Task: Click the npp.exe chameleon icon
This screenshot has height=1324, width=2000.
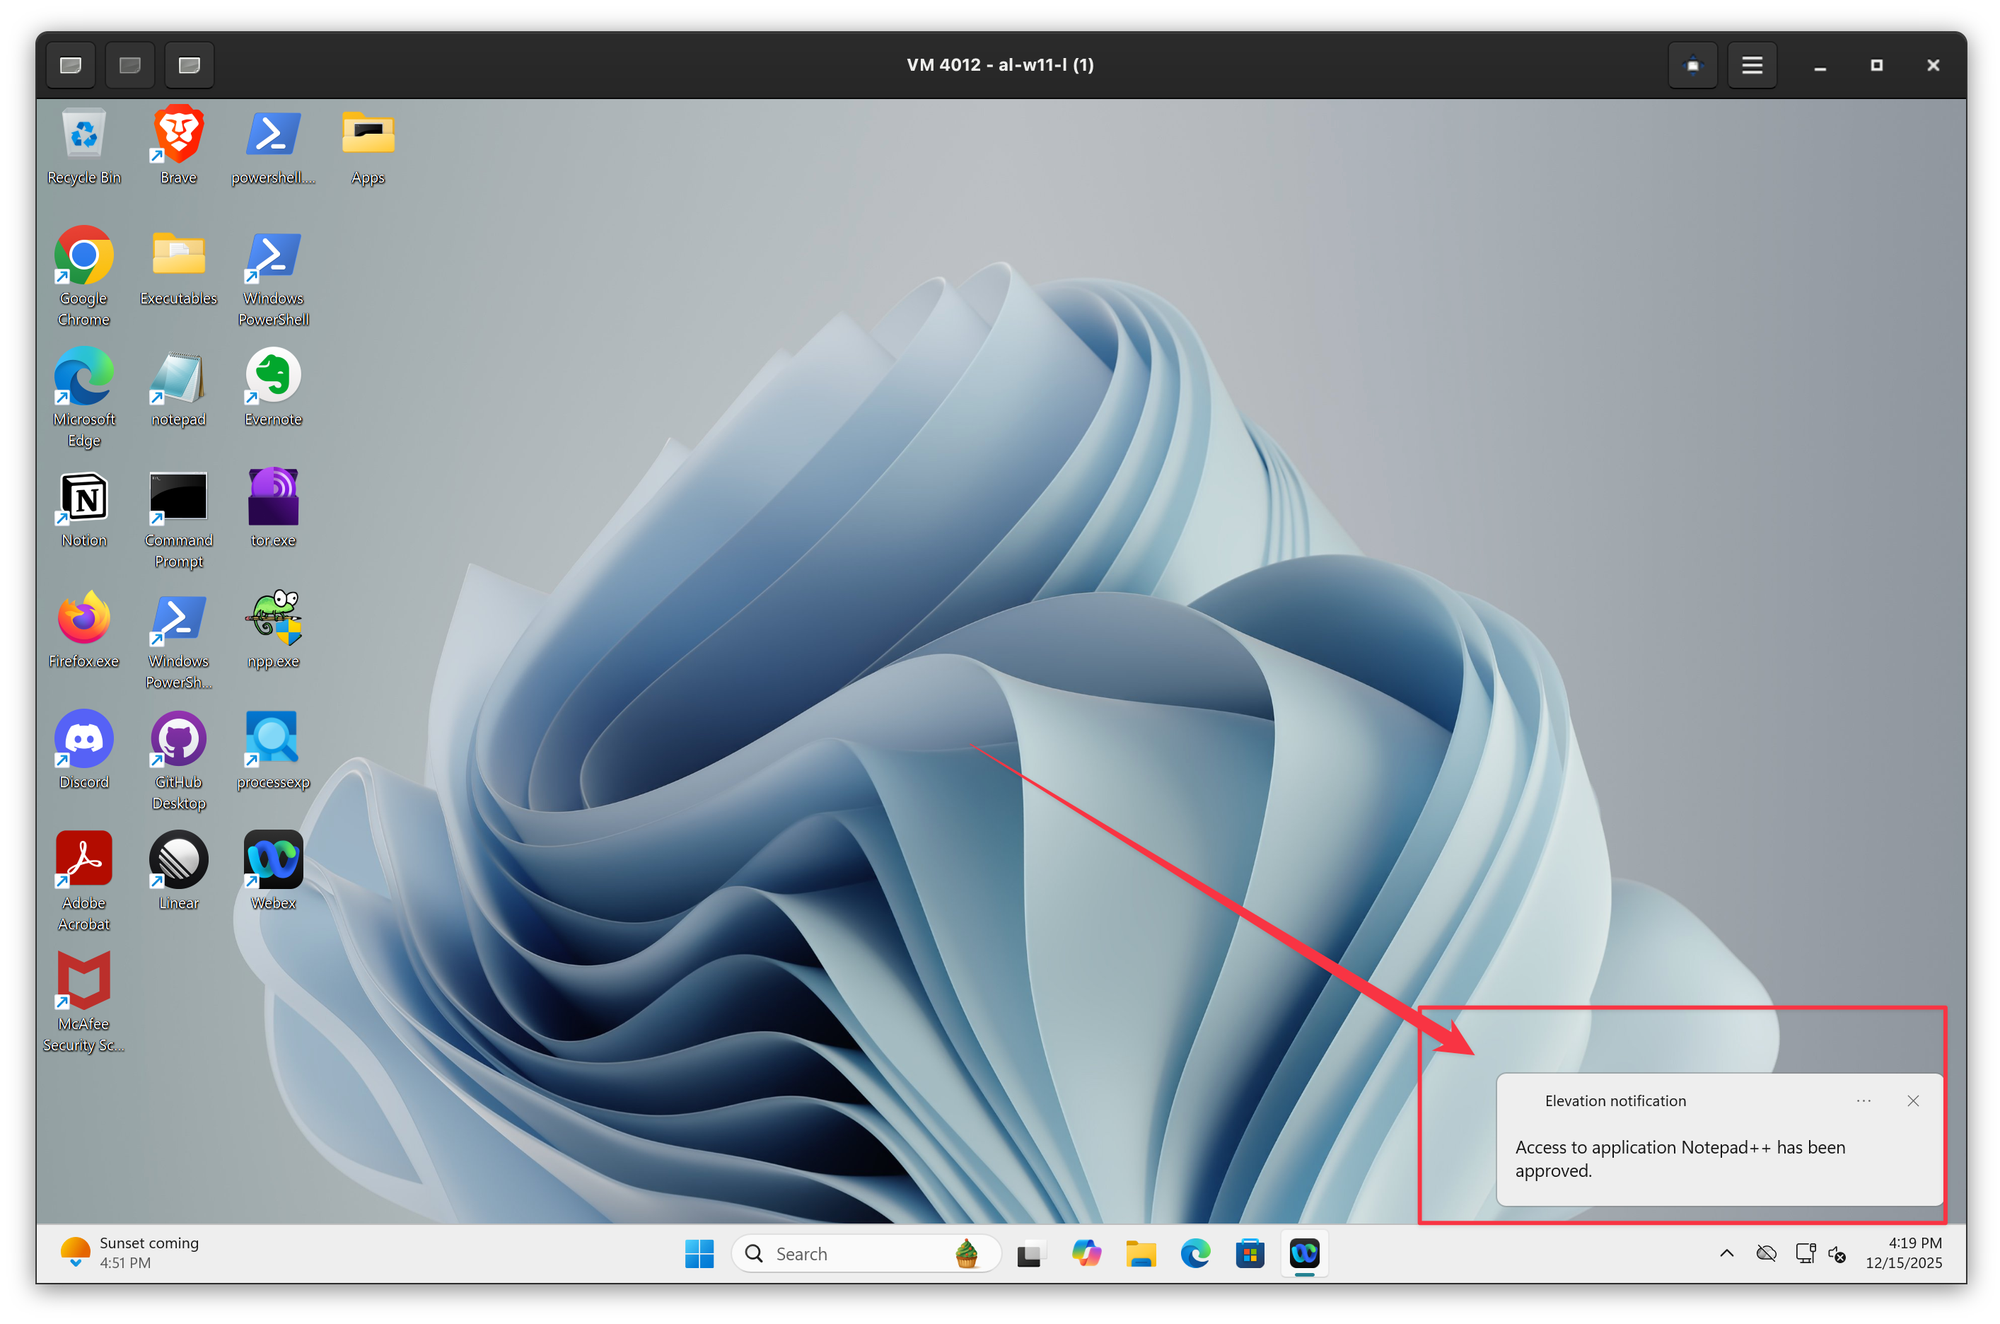Action: pyautogui.click(x=273, y=619)
